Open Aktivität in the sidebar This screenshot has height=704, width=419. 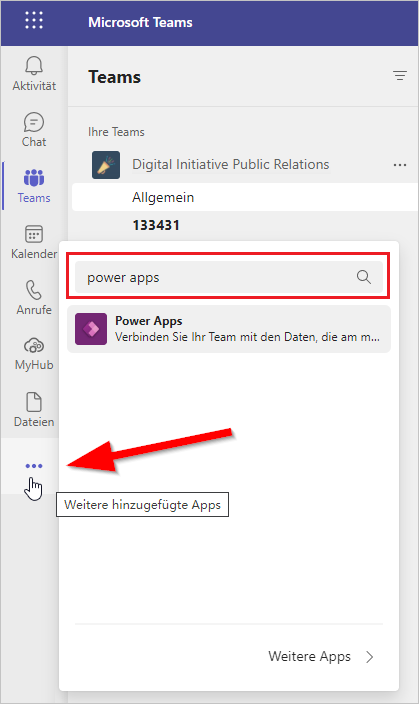[x=34, y=74]
